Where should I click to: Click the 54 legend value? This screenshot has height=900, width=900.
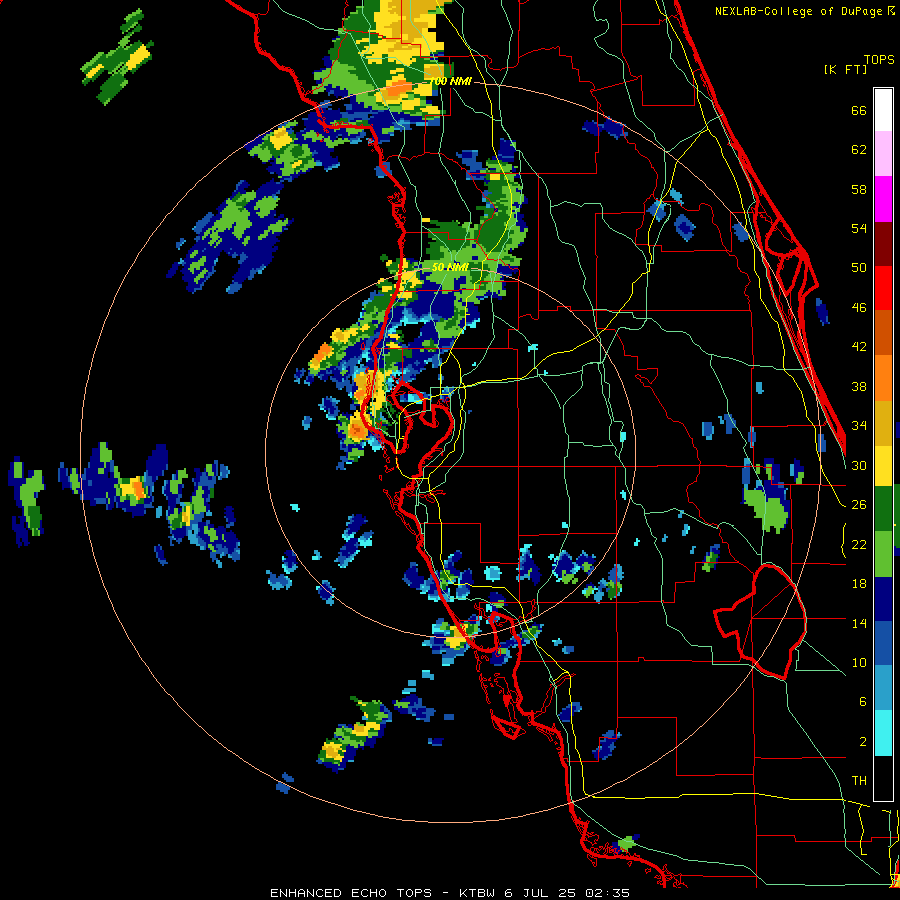point(859,228)
